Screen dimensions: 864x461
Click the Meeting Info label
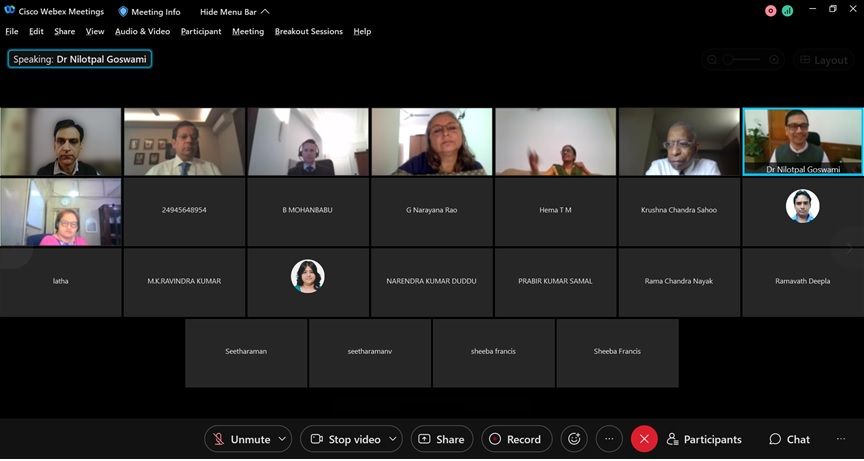pyautogui.click(x=155, y=12)
